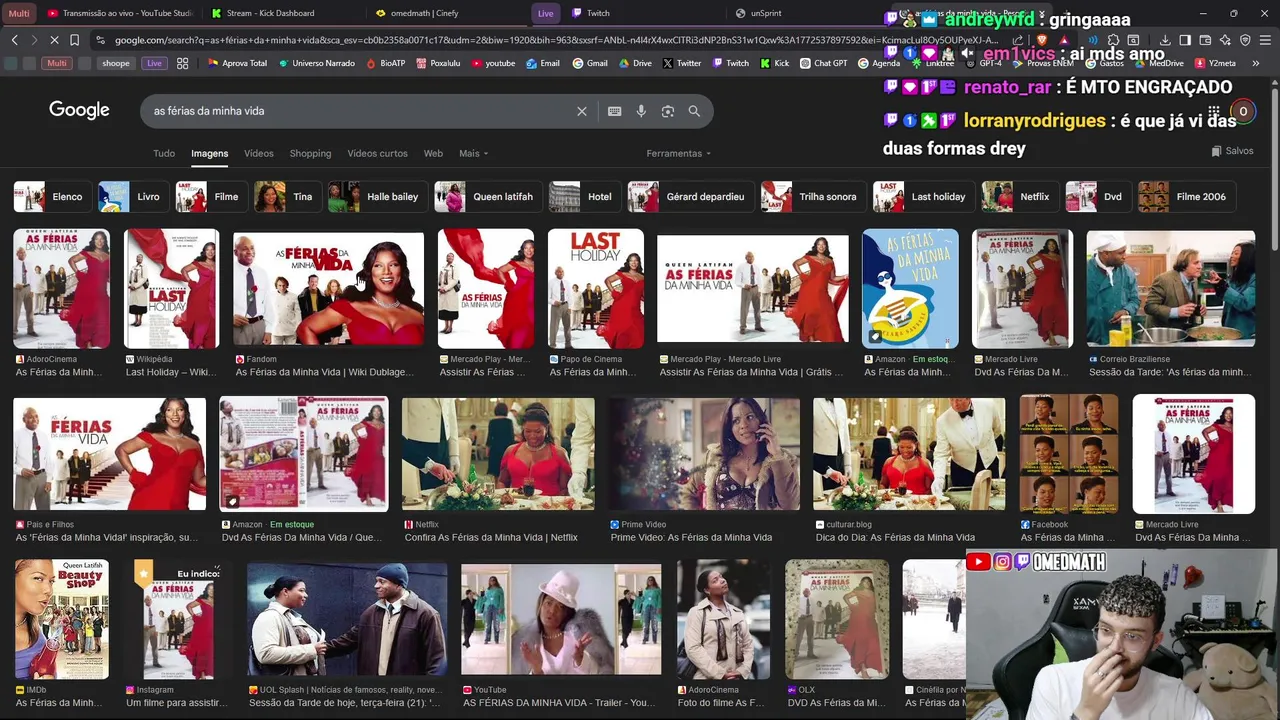Open Salvos saved items

click(x=1232, y=151)
